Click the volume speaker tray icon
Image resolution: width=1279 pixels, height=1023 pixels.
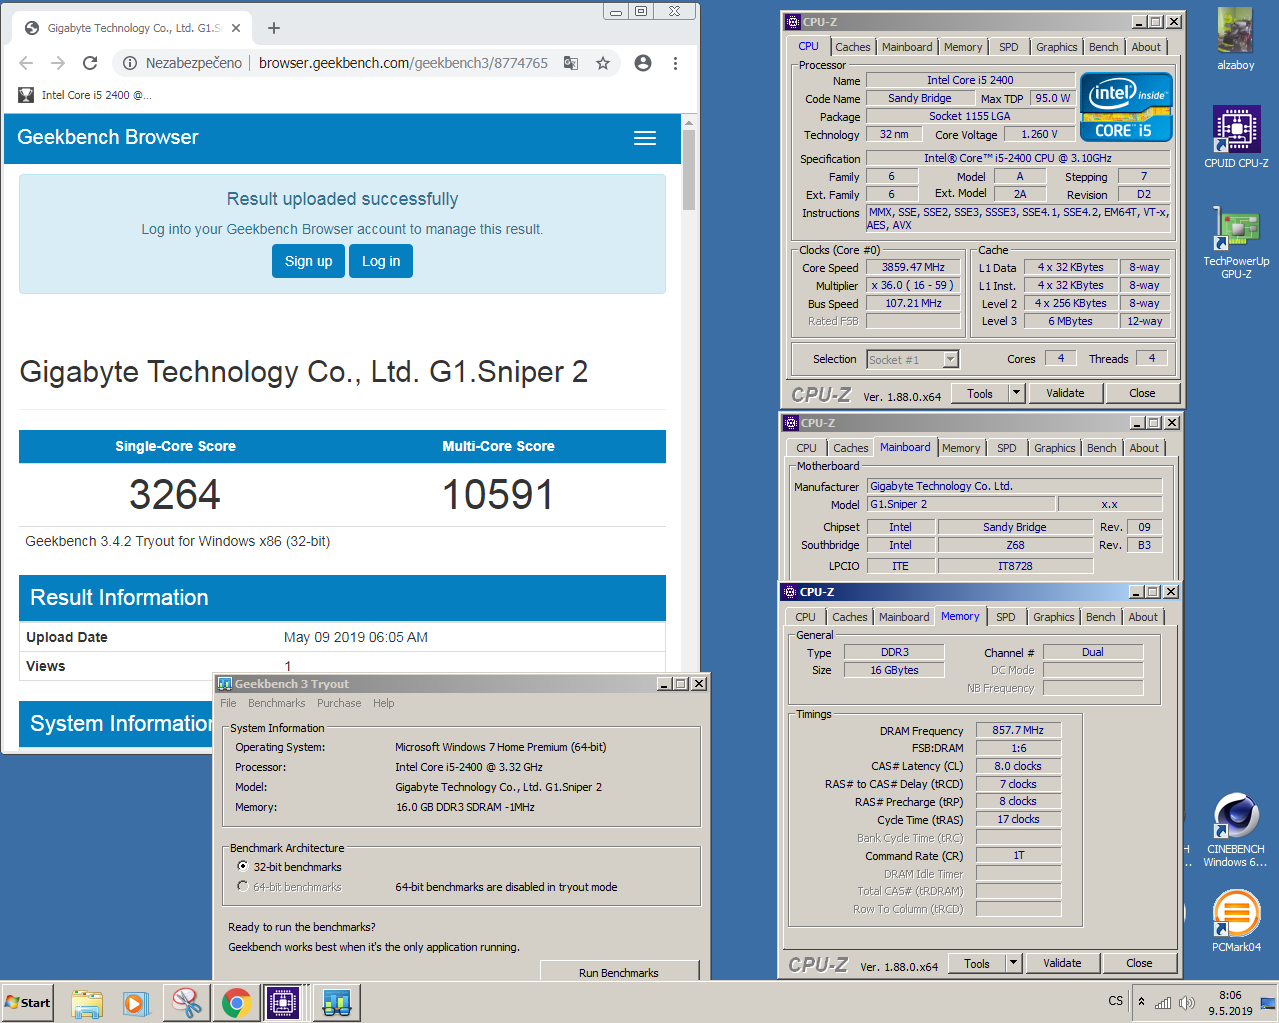click(x=1187, y=1002)
